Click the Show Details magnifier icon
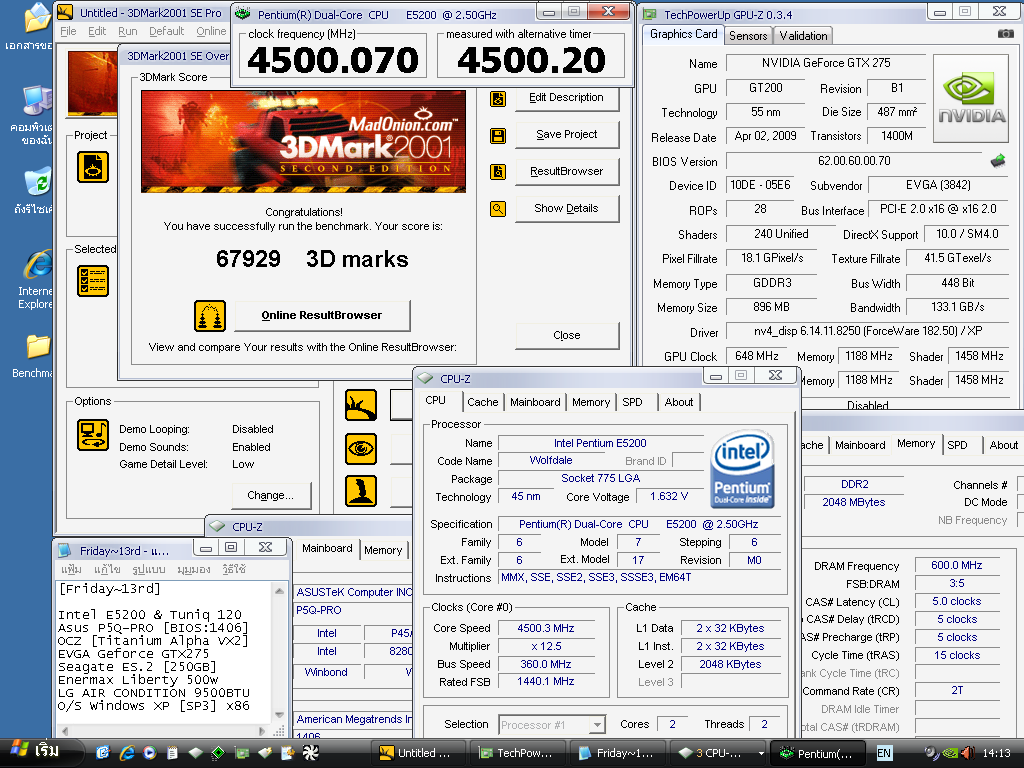 [x=498, y=209]
